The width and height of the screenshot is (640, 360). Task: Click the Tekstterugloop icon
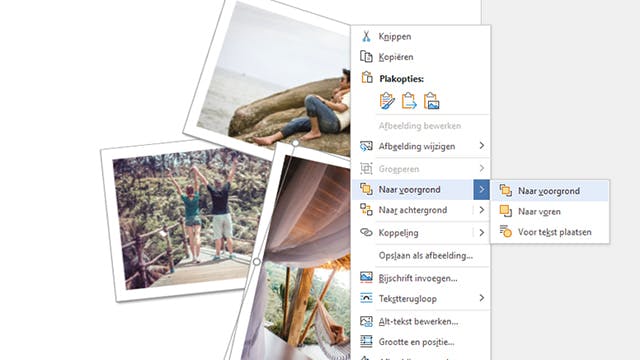pyautogui.click(x=366, y=298)
